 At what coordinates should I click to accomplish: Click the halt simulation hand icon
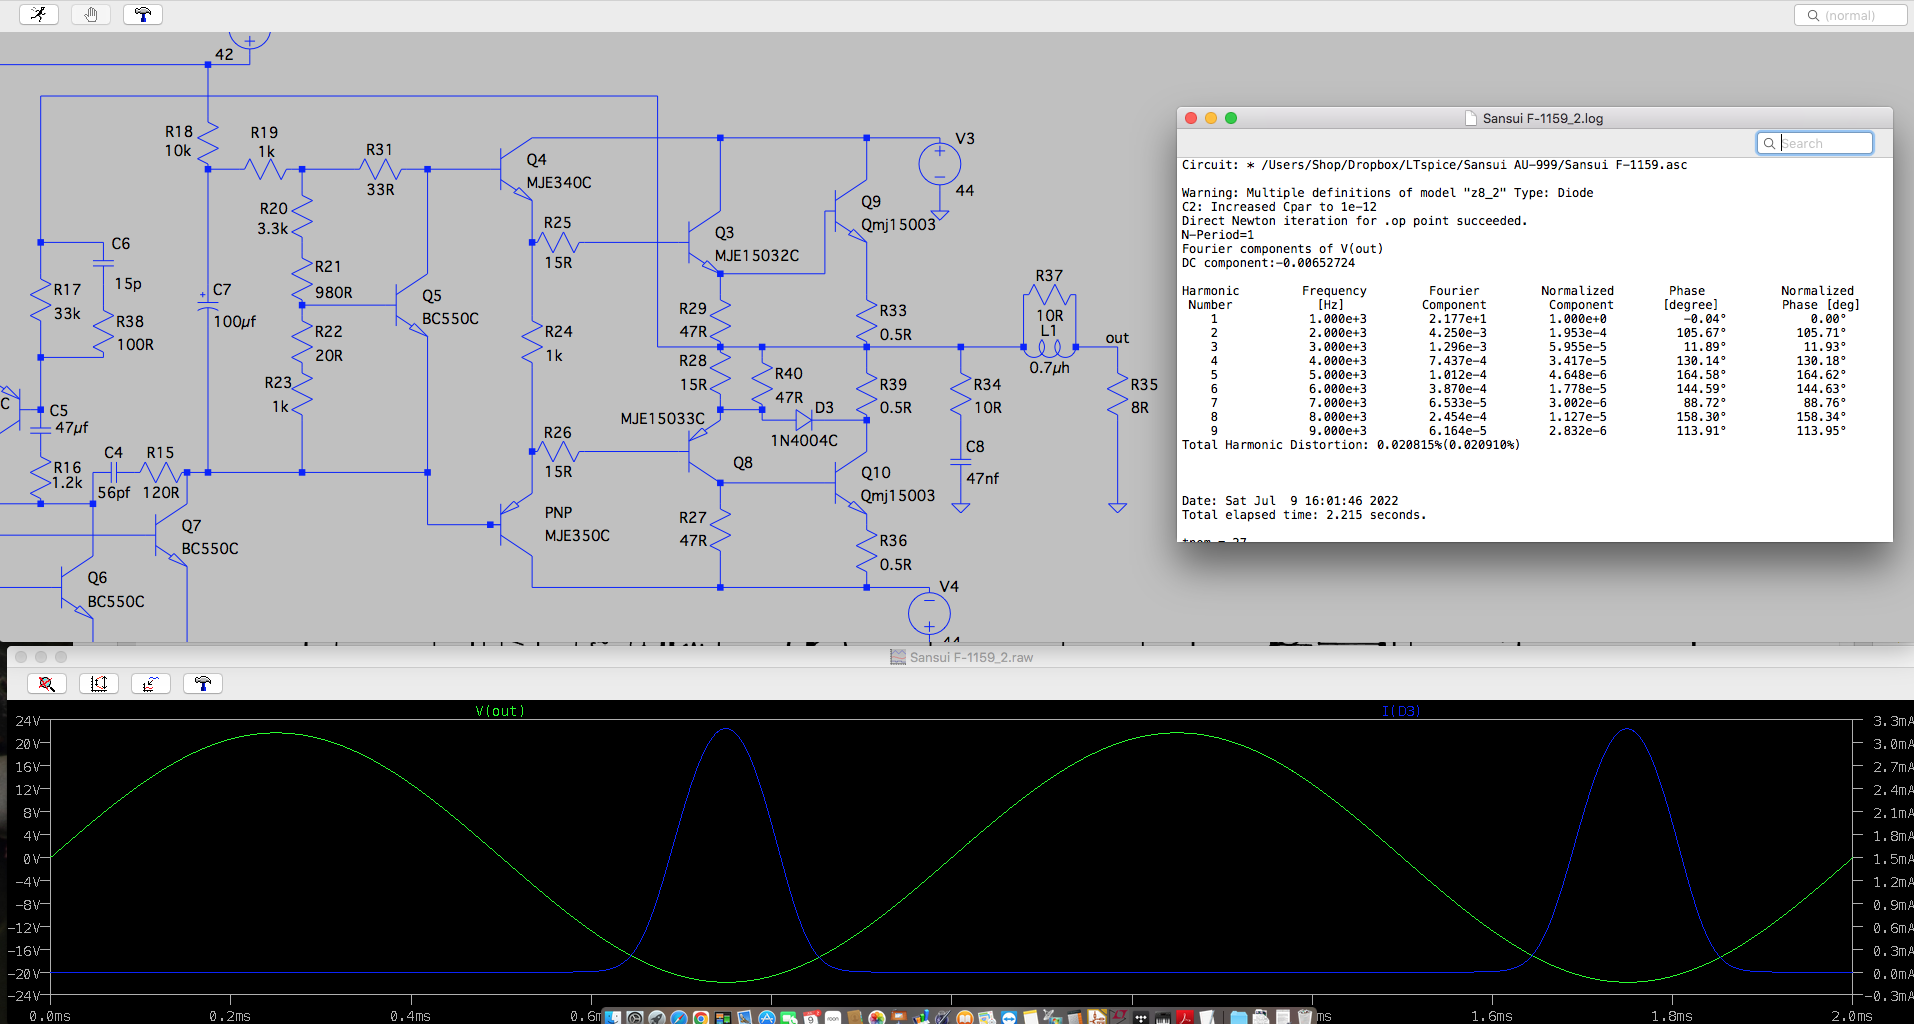coord(91,14)
